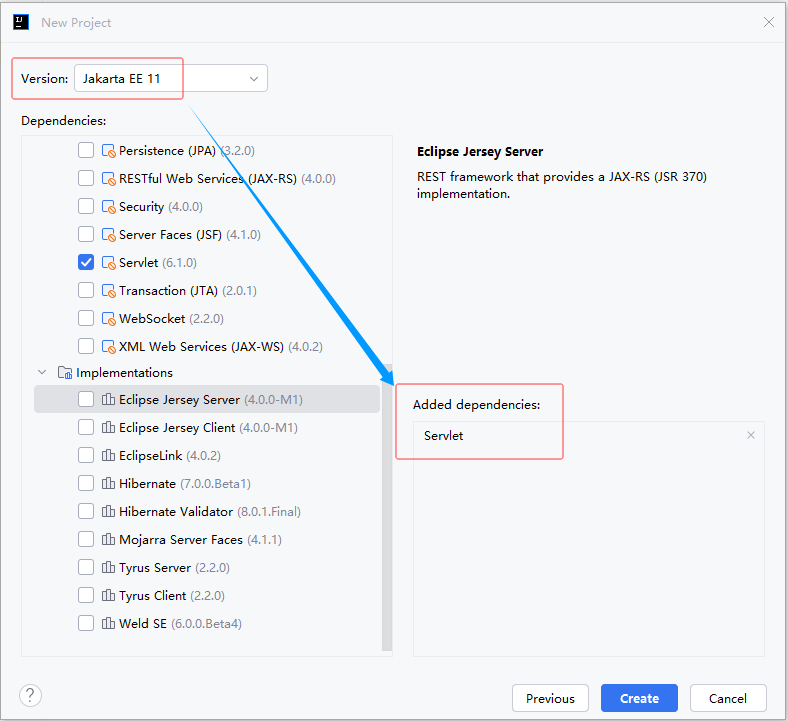This screenshot has width=788, height=721.
Task: Collapse the Implementations tree node
Action: click(x=42, y=372)
